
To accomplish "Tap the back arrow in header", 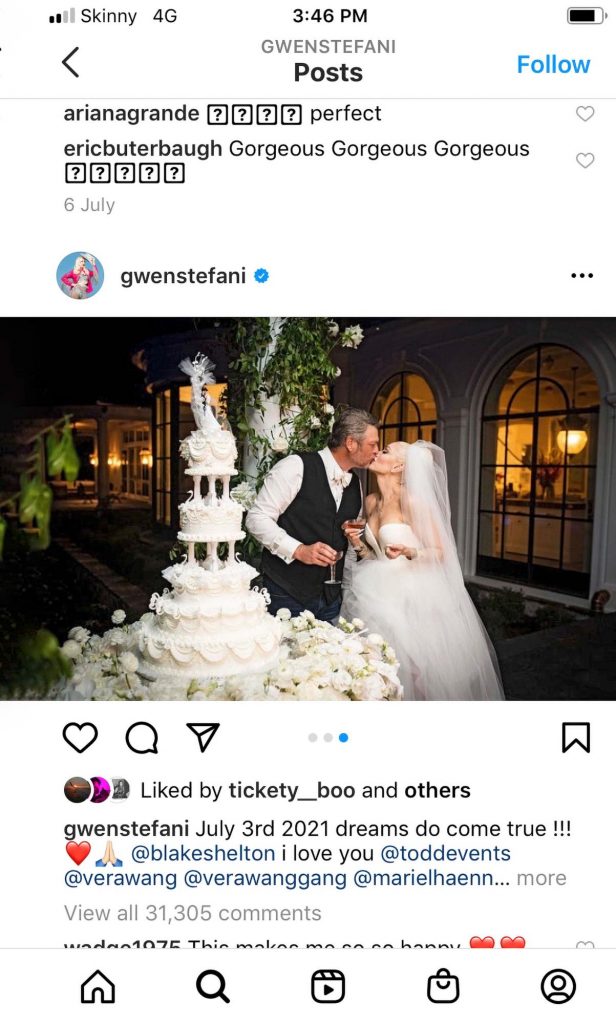I will point(71,63).
